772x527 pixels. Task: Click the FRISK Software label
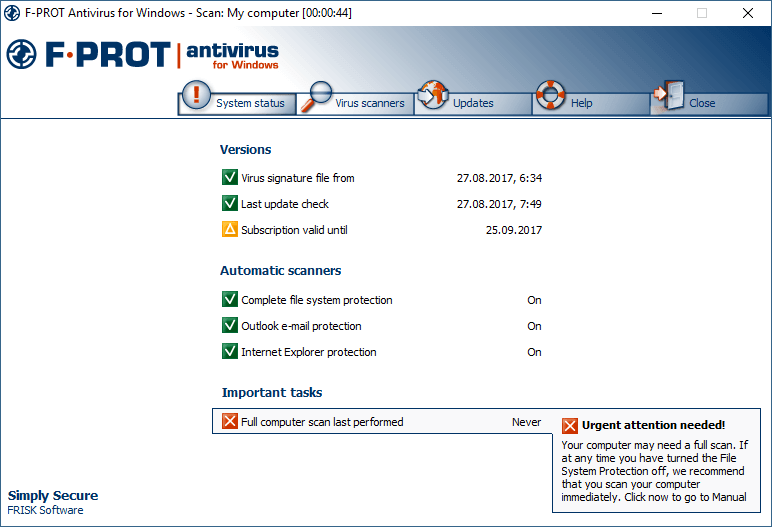pyautogui.click(x=45, y=510)
